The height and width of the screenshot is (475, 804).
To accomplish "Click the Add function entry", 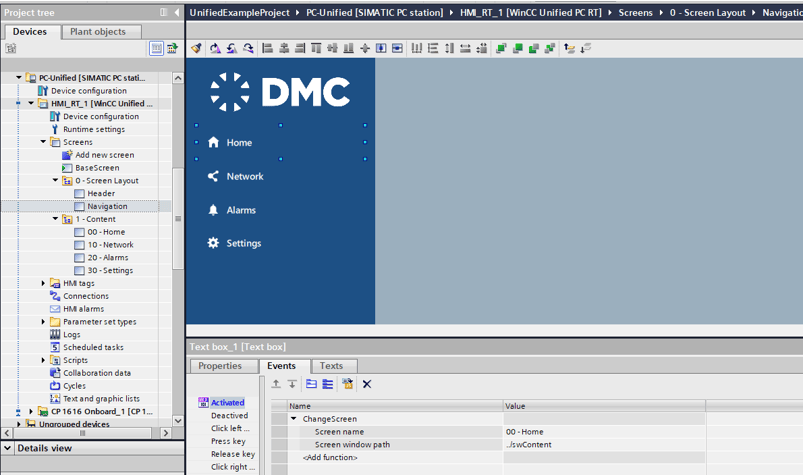I will point(330,457).
